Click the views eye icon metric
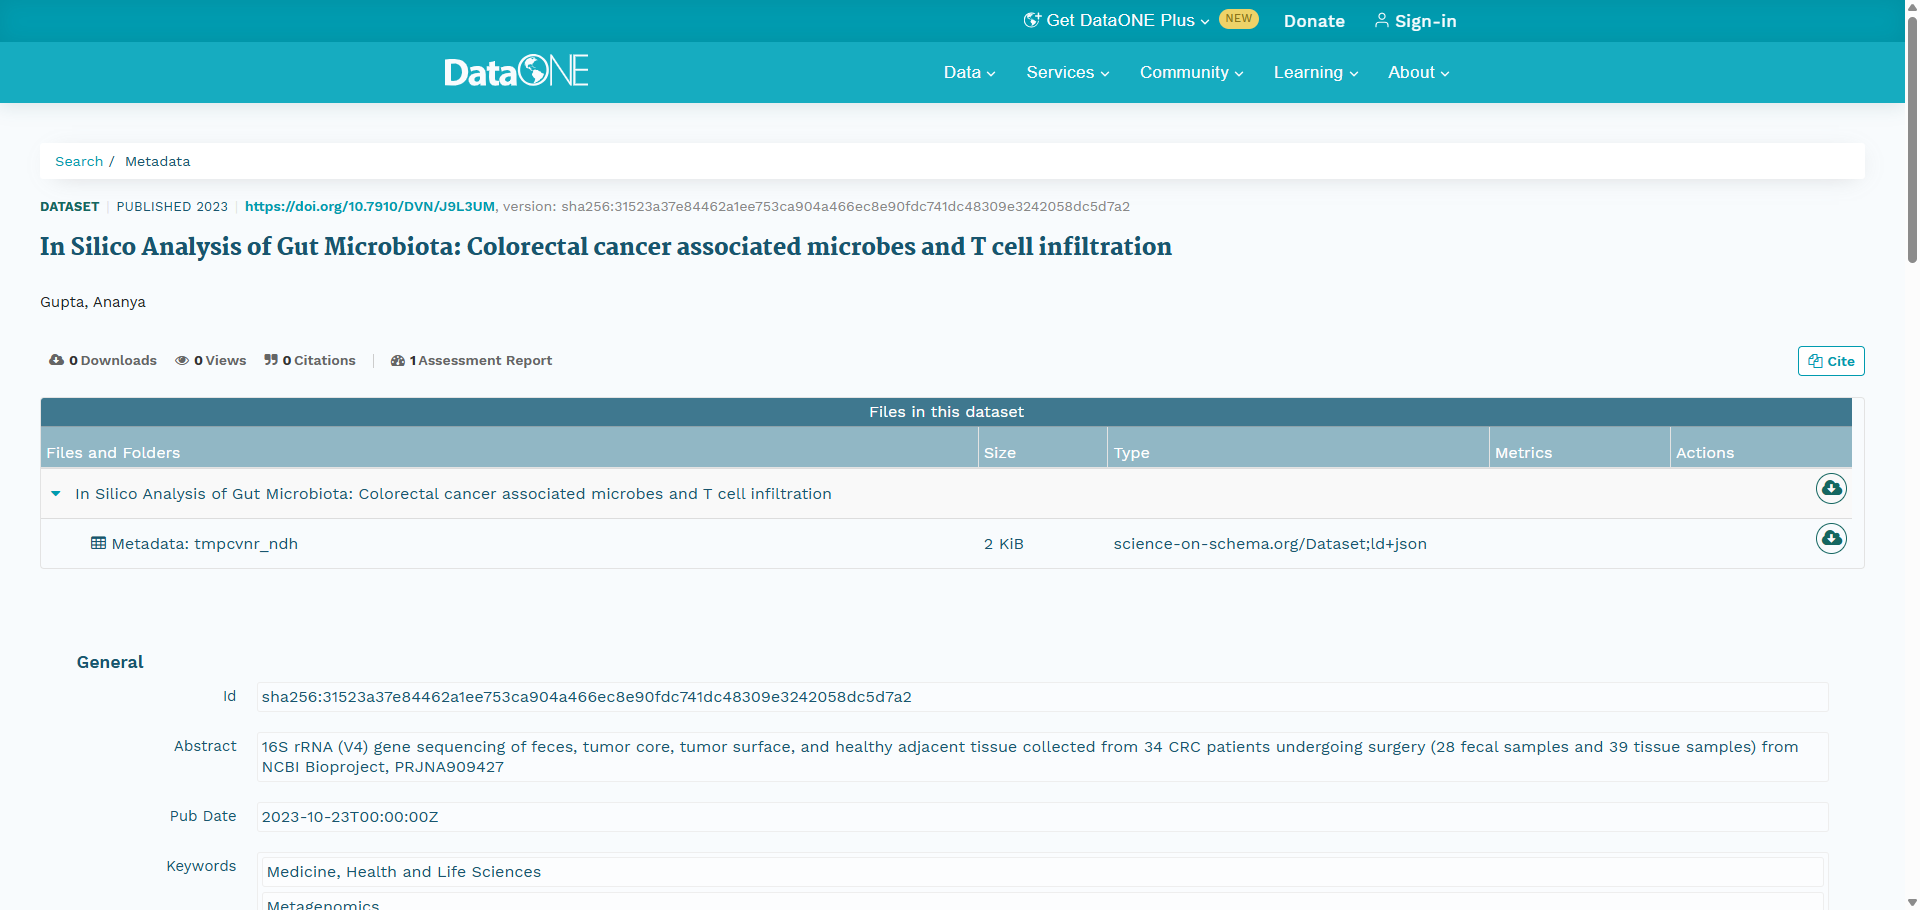The height and width of the screenshot is (910, 1920). tap(182, 360)
